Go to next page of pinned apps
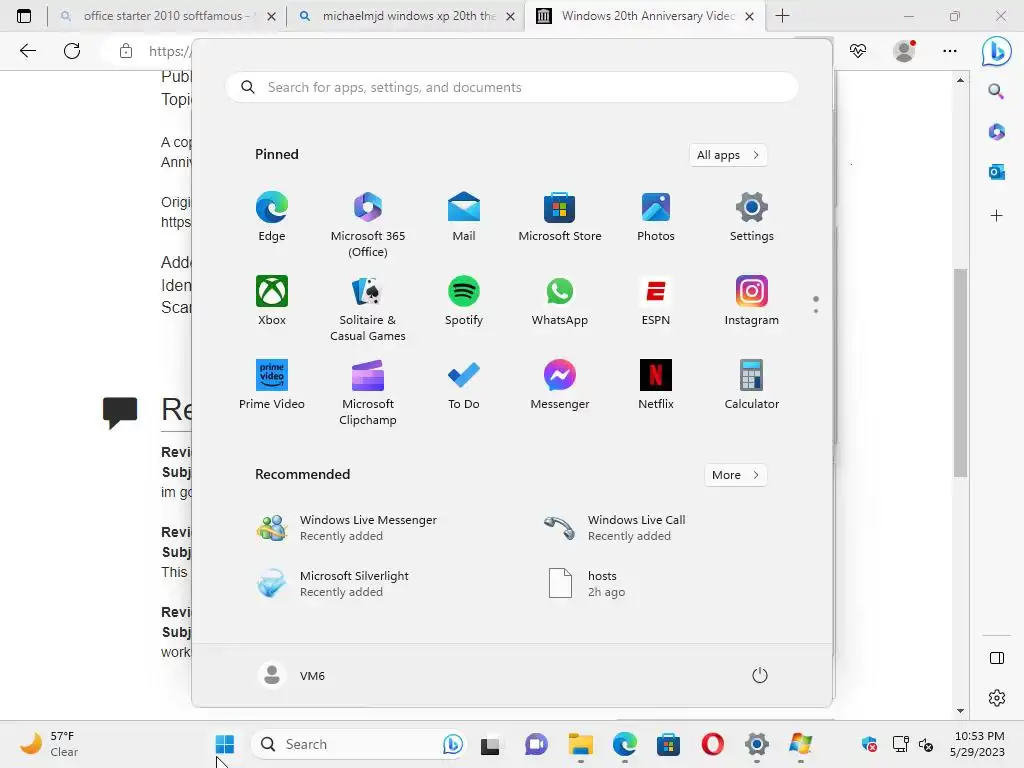1024x768 pixels. (816, 311)
